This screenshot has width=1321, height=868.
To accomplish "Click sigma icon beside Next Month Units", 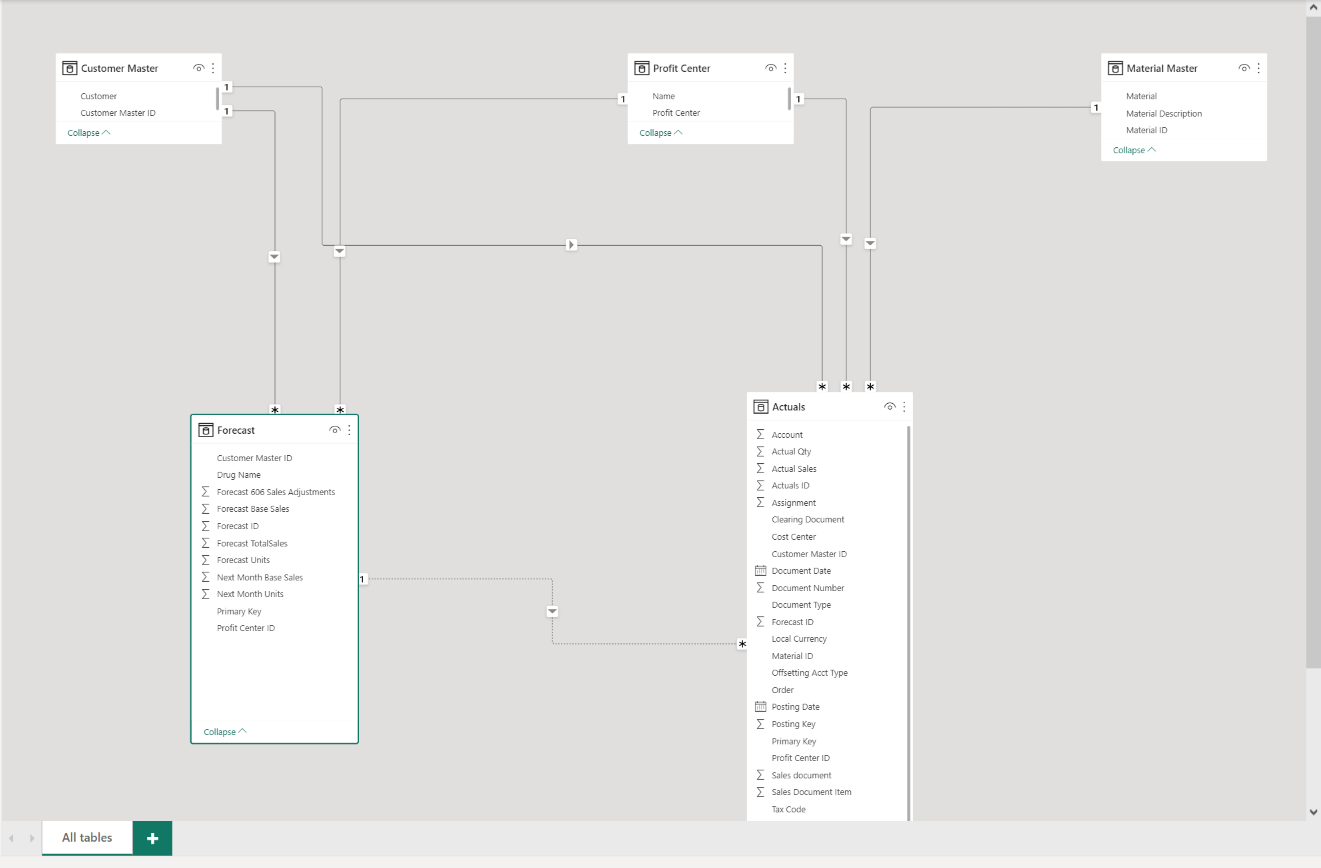I will pos(205,594).
